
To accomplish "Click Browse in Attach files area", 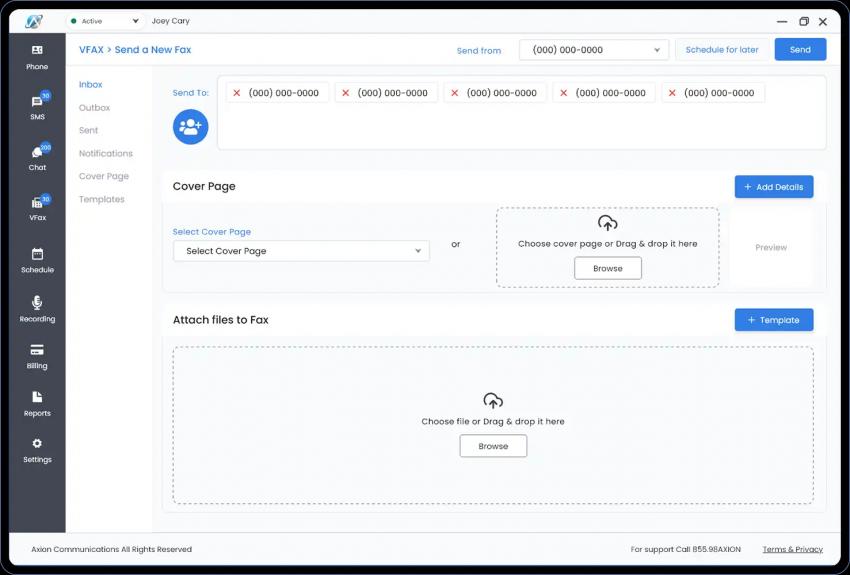I will point(493,446).
